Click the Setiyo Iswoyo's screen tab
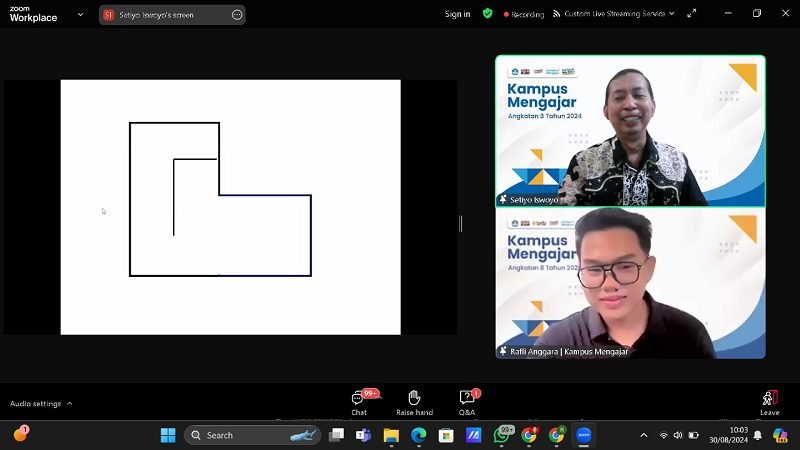This screenshot has width=800, height=450. 172,15
